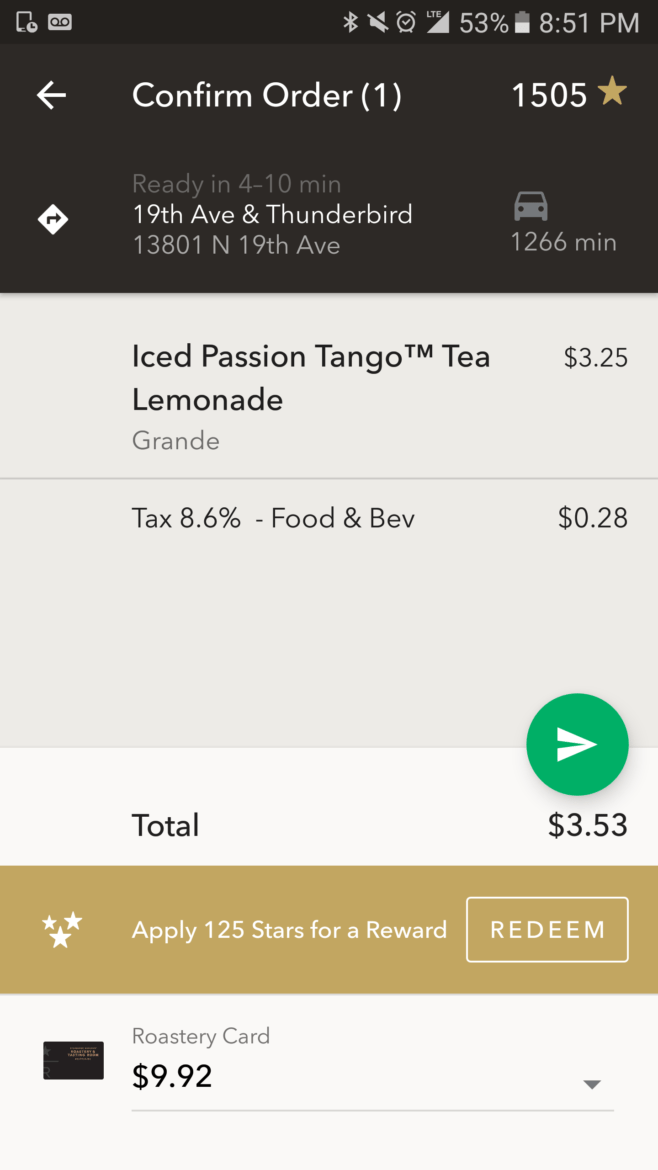This screenshot has width=658, height=1170.
Task: Open directions via diamond arrow icon
Action: tap(53, 219)
